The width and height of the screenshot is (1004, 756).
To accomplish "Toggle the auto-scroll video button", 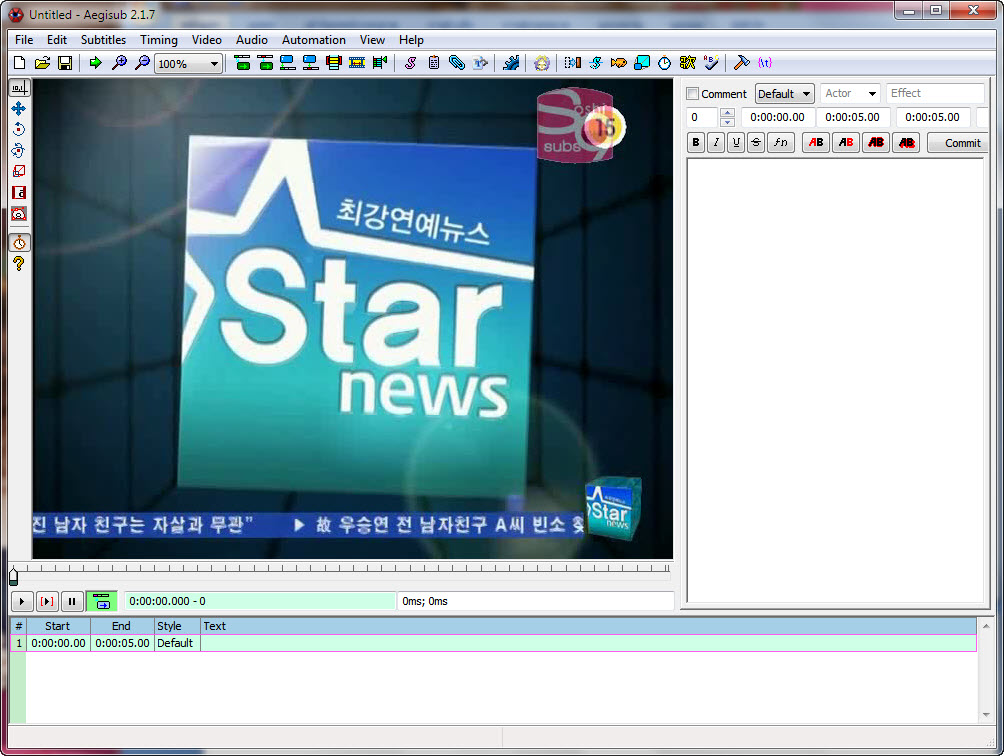I will pos(101,601).
